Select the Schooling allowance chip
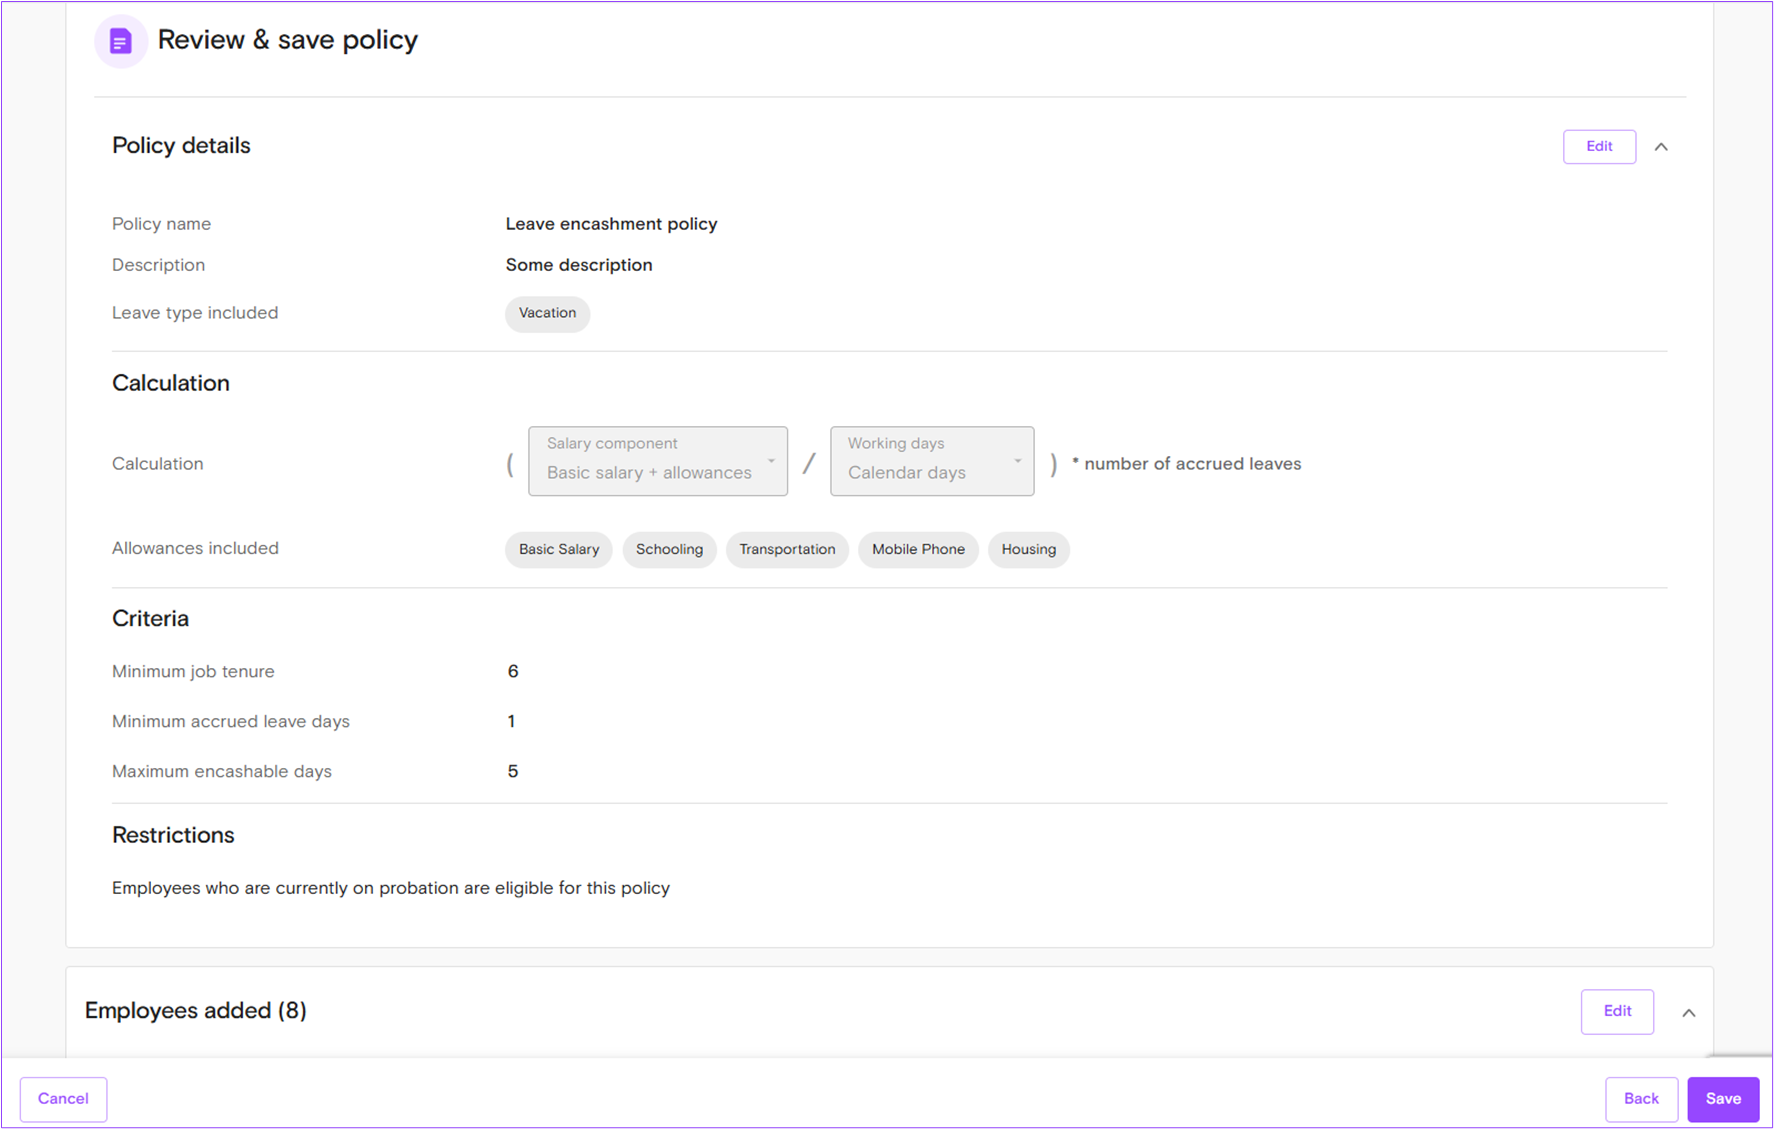This screenshot has width=1774, height=1129. [x=669, y=549]
